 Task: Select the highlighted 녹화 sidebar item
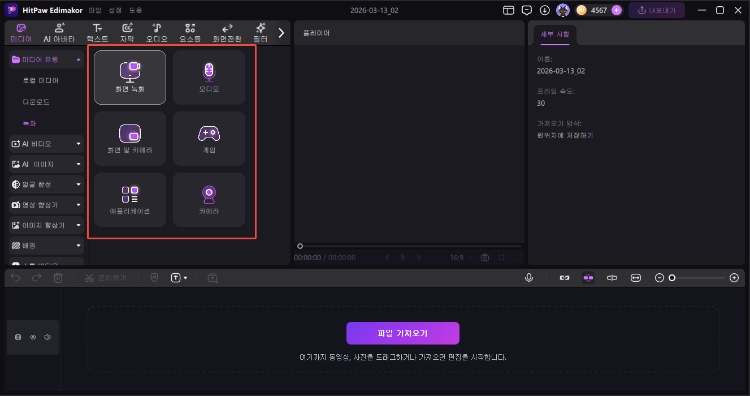(x=29, y=123)
